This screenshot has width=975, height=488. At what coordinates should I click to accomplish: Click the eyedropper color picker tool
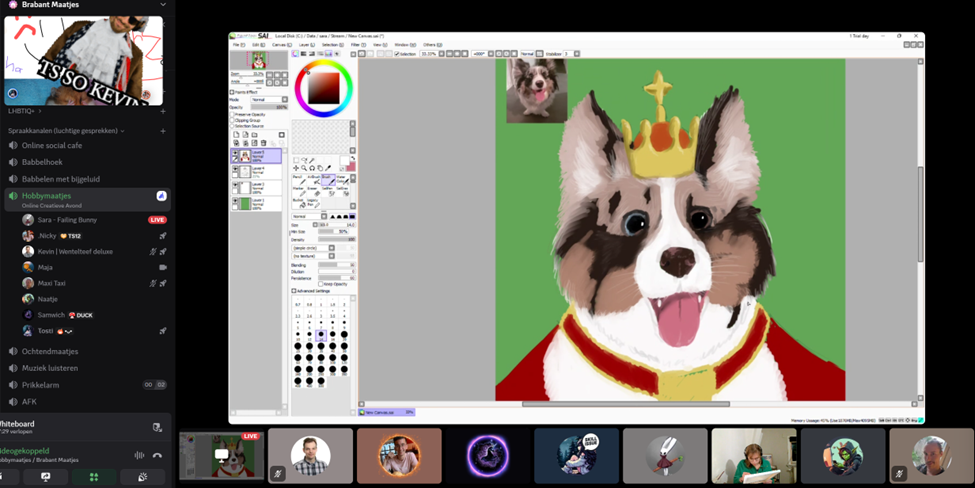[328, 168]
